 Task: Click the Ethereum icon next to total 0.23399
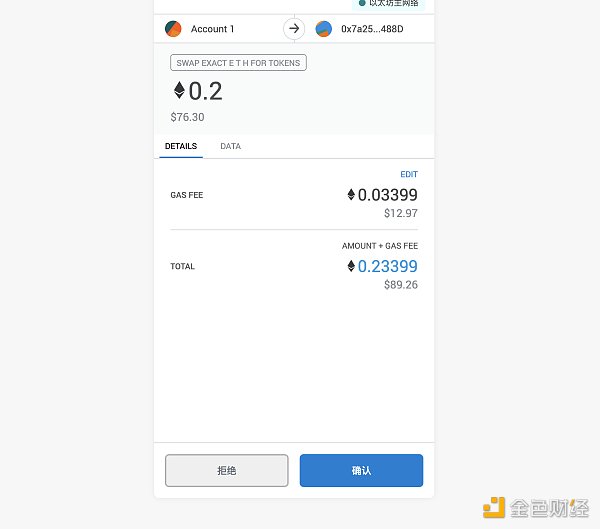point(351,266)
